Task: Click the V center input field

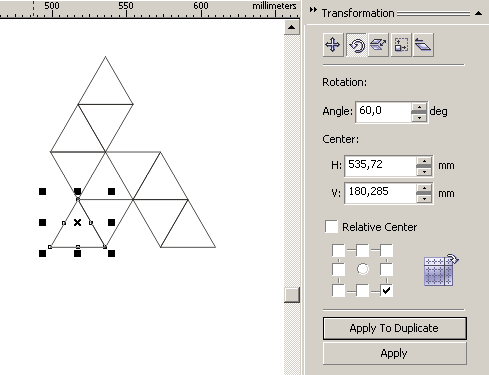Action: (x=380, y=193)
